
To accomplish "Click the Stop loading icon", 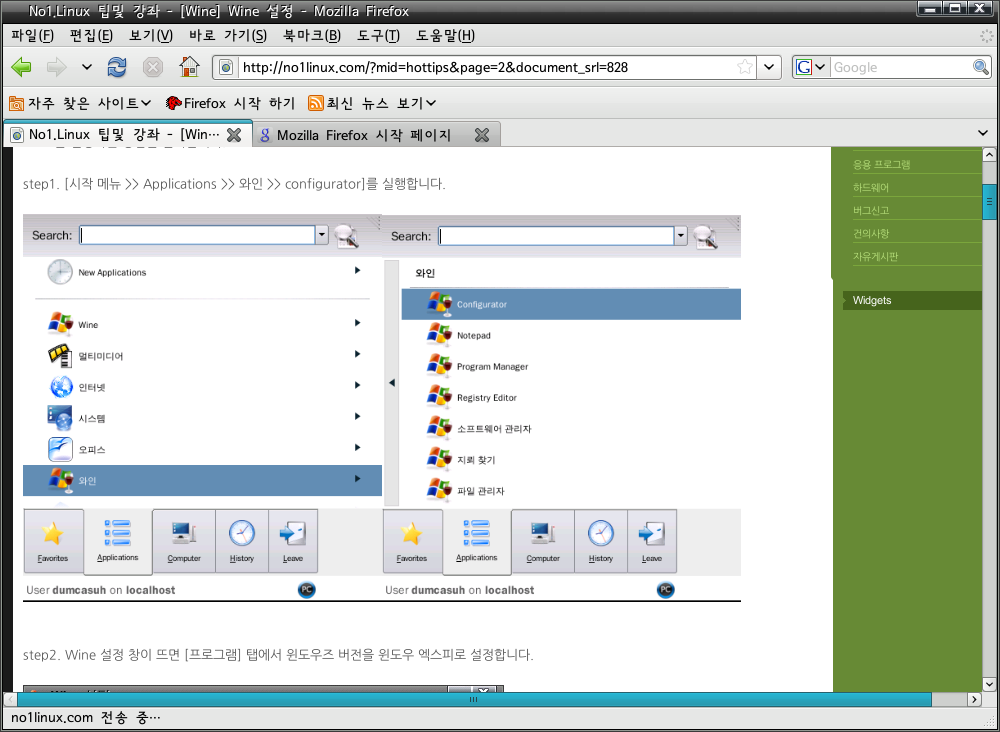I will 152,67.
